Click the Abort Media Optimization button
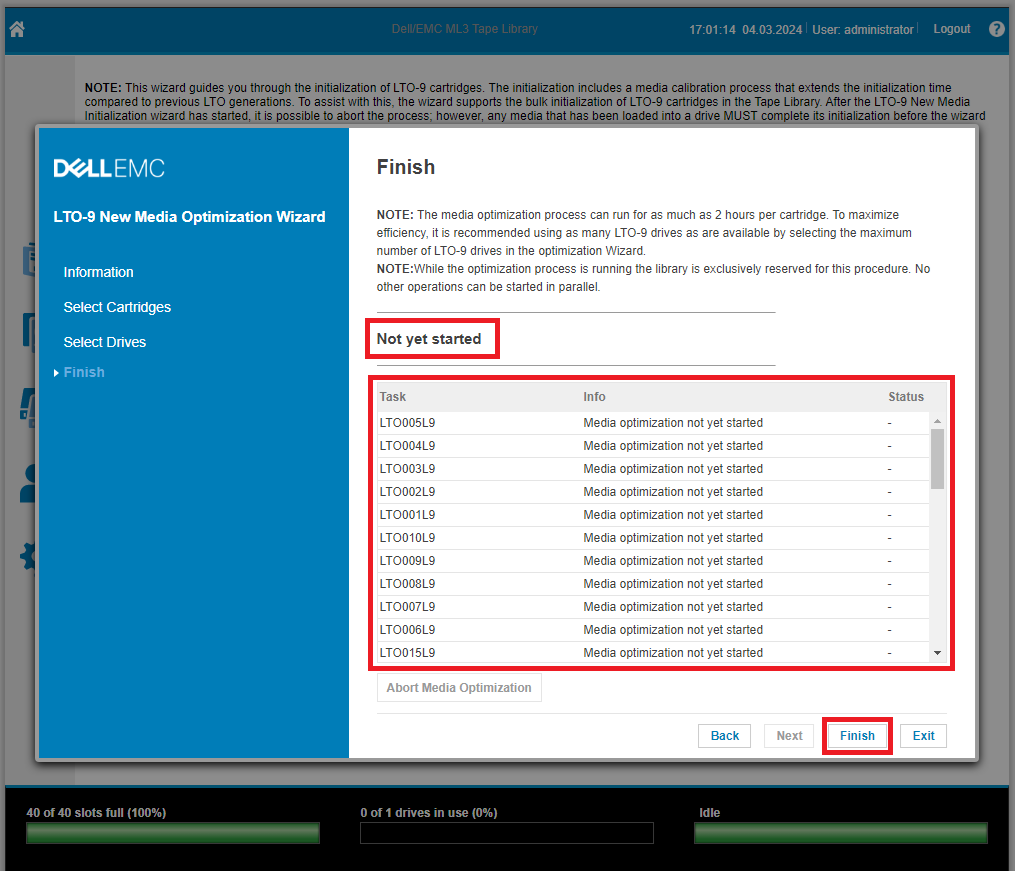The image size is (1015, 871). pyautogui.click(x=459, y=688)
